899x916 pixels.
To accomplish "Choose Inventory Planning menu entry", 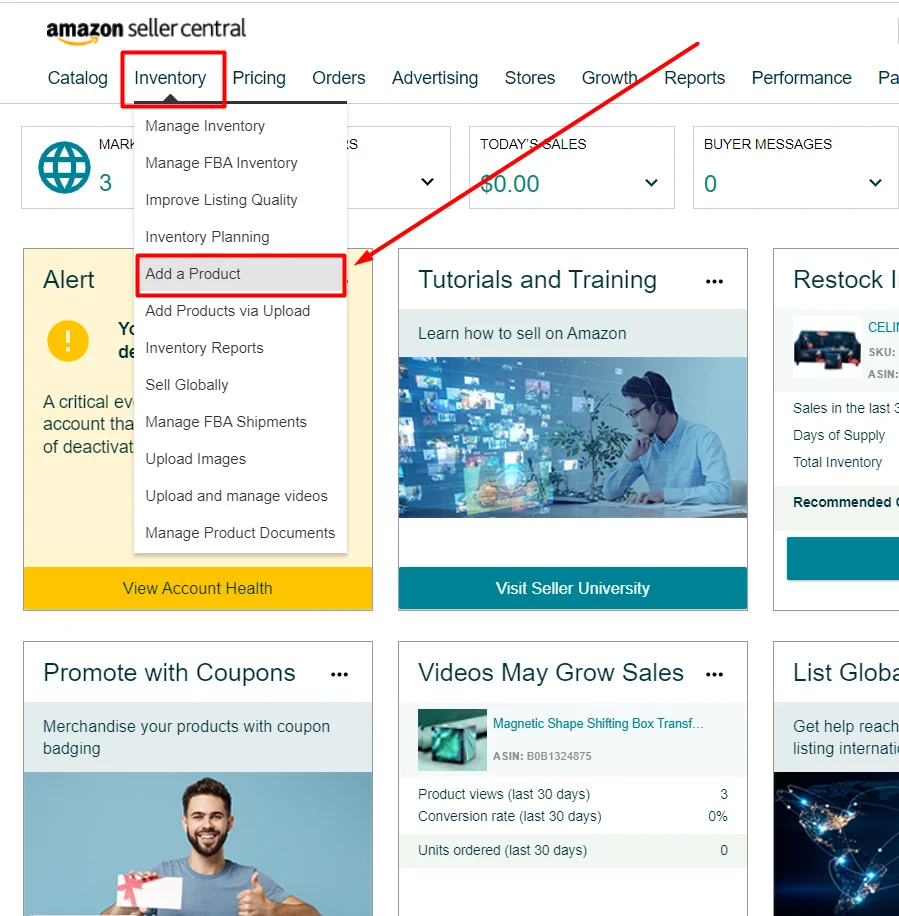I will (x=240, y=237).
